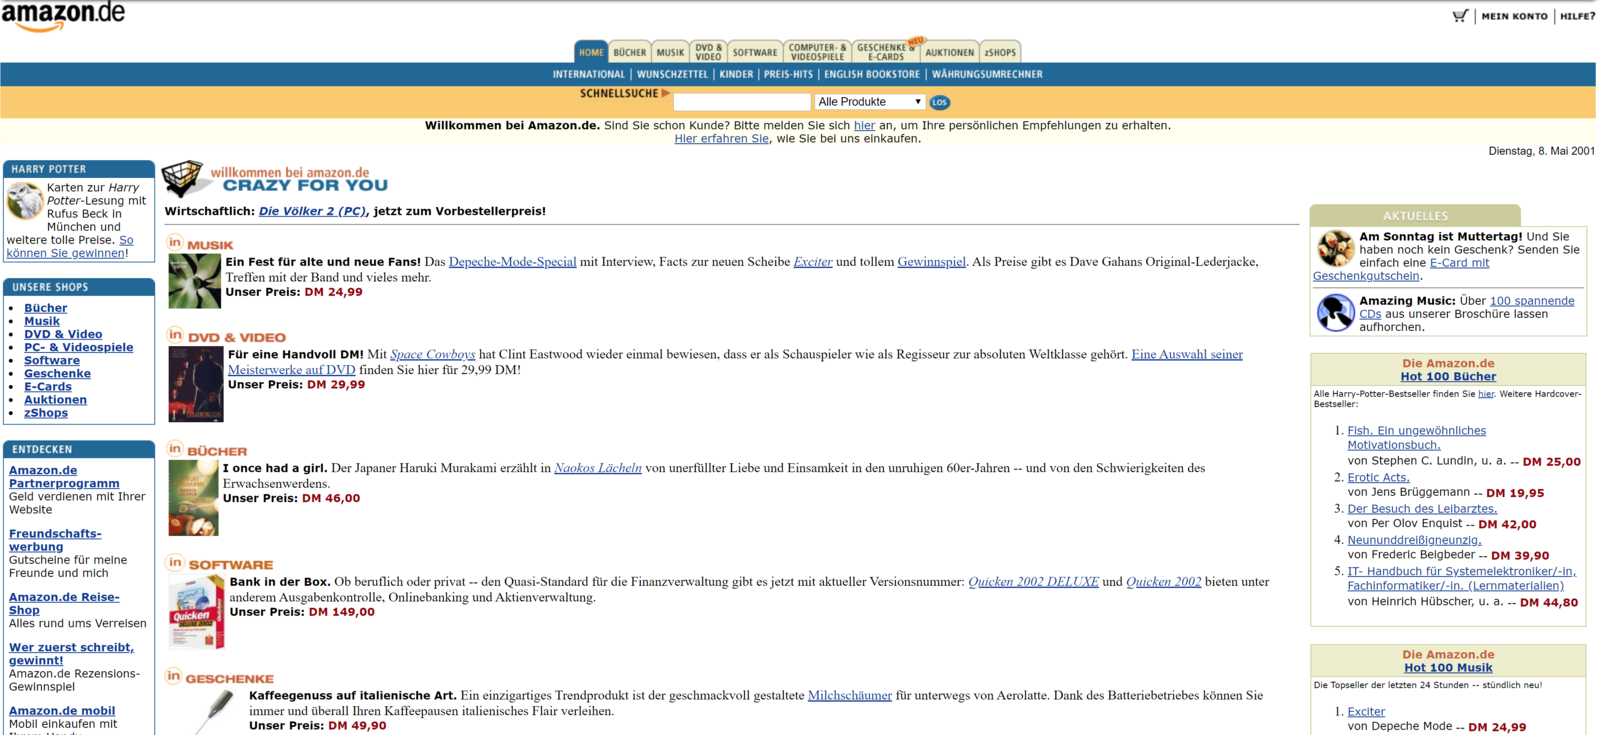
Task: Open '100 spannende CDs' link
Action: [x=1467, y=308]
